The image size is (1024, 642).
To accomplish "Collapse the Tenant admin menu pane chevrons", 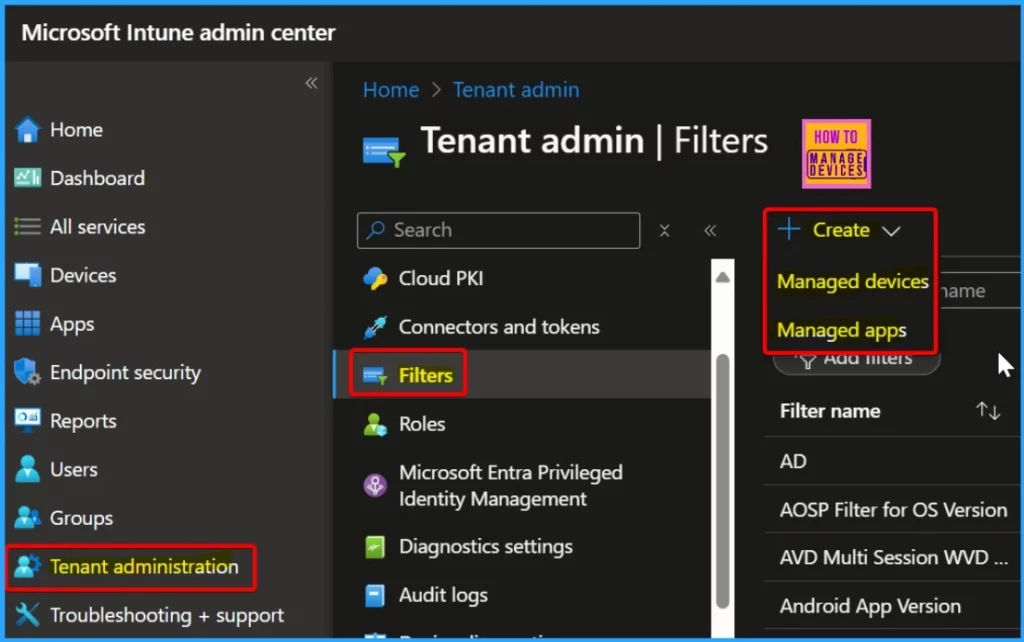I will [711, 231].
